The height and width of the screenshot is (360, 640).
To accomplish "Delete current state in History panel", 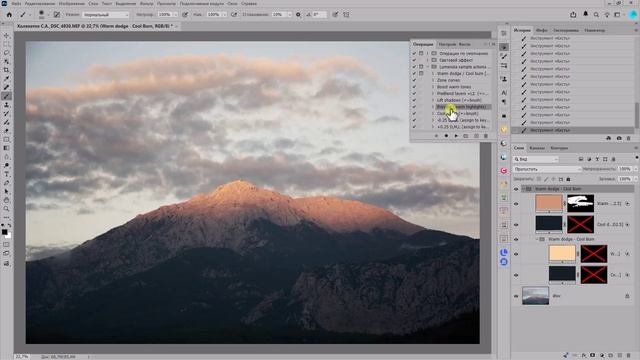I will [629, 138].
